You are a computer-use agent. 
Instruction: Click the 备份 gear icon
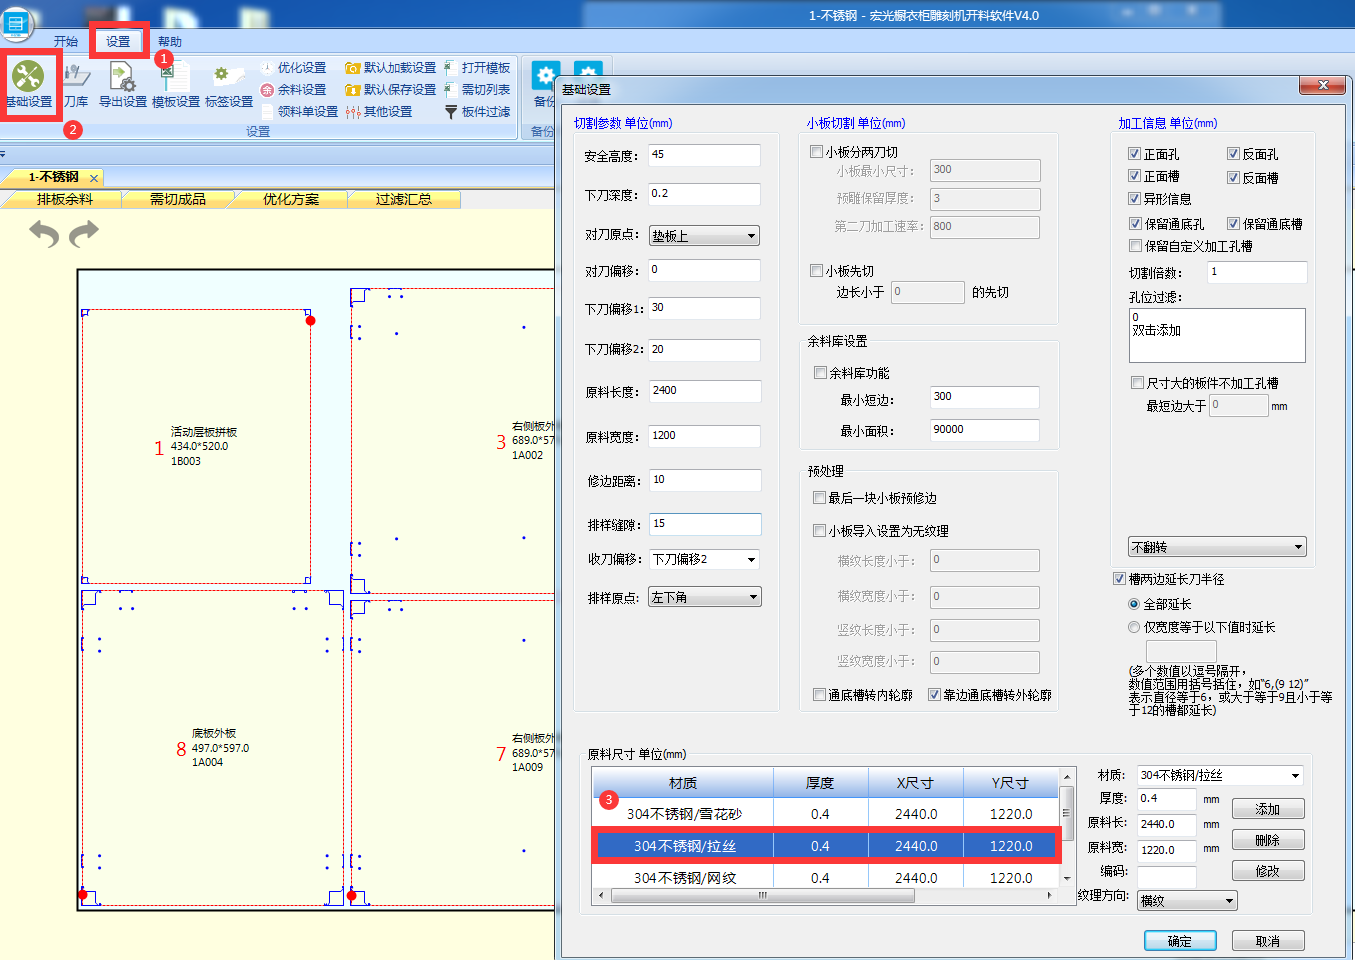pos(545,76)
